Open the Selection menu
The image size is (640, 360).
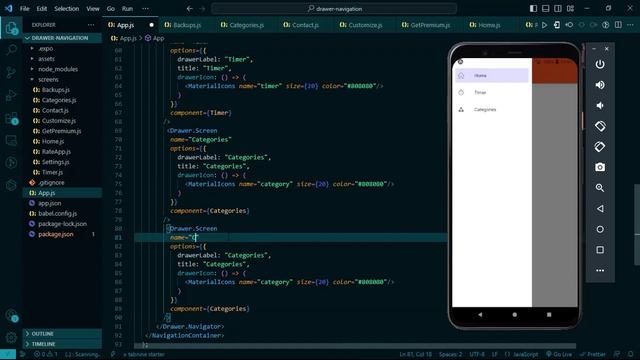pos(67,9)
